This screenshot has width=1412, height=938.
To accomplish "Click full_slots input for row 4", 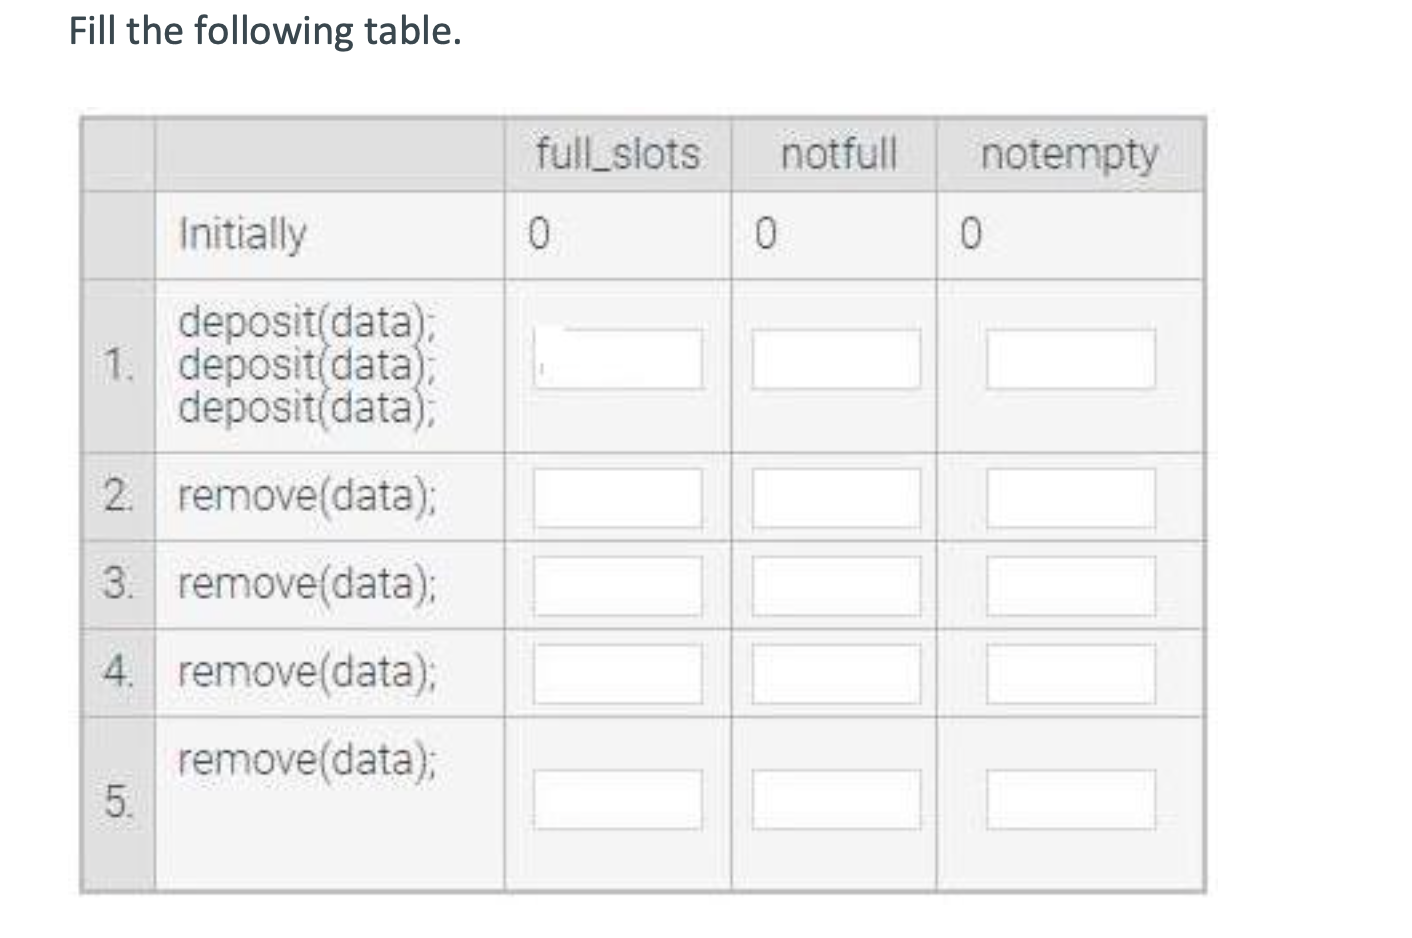I will pyautogui.click(x=617, y=673).
